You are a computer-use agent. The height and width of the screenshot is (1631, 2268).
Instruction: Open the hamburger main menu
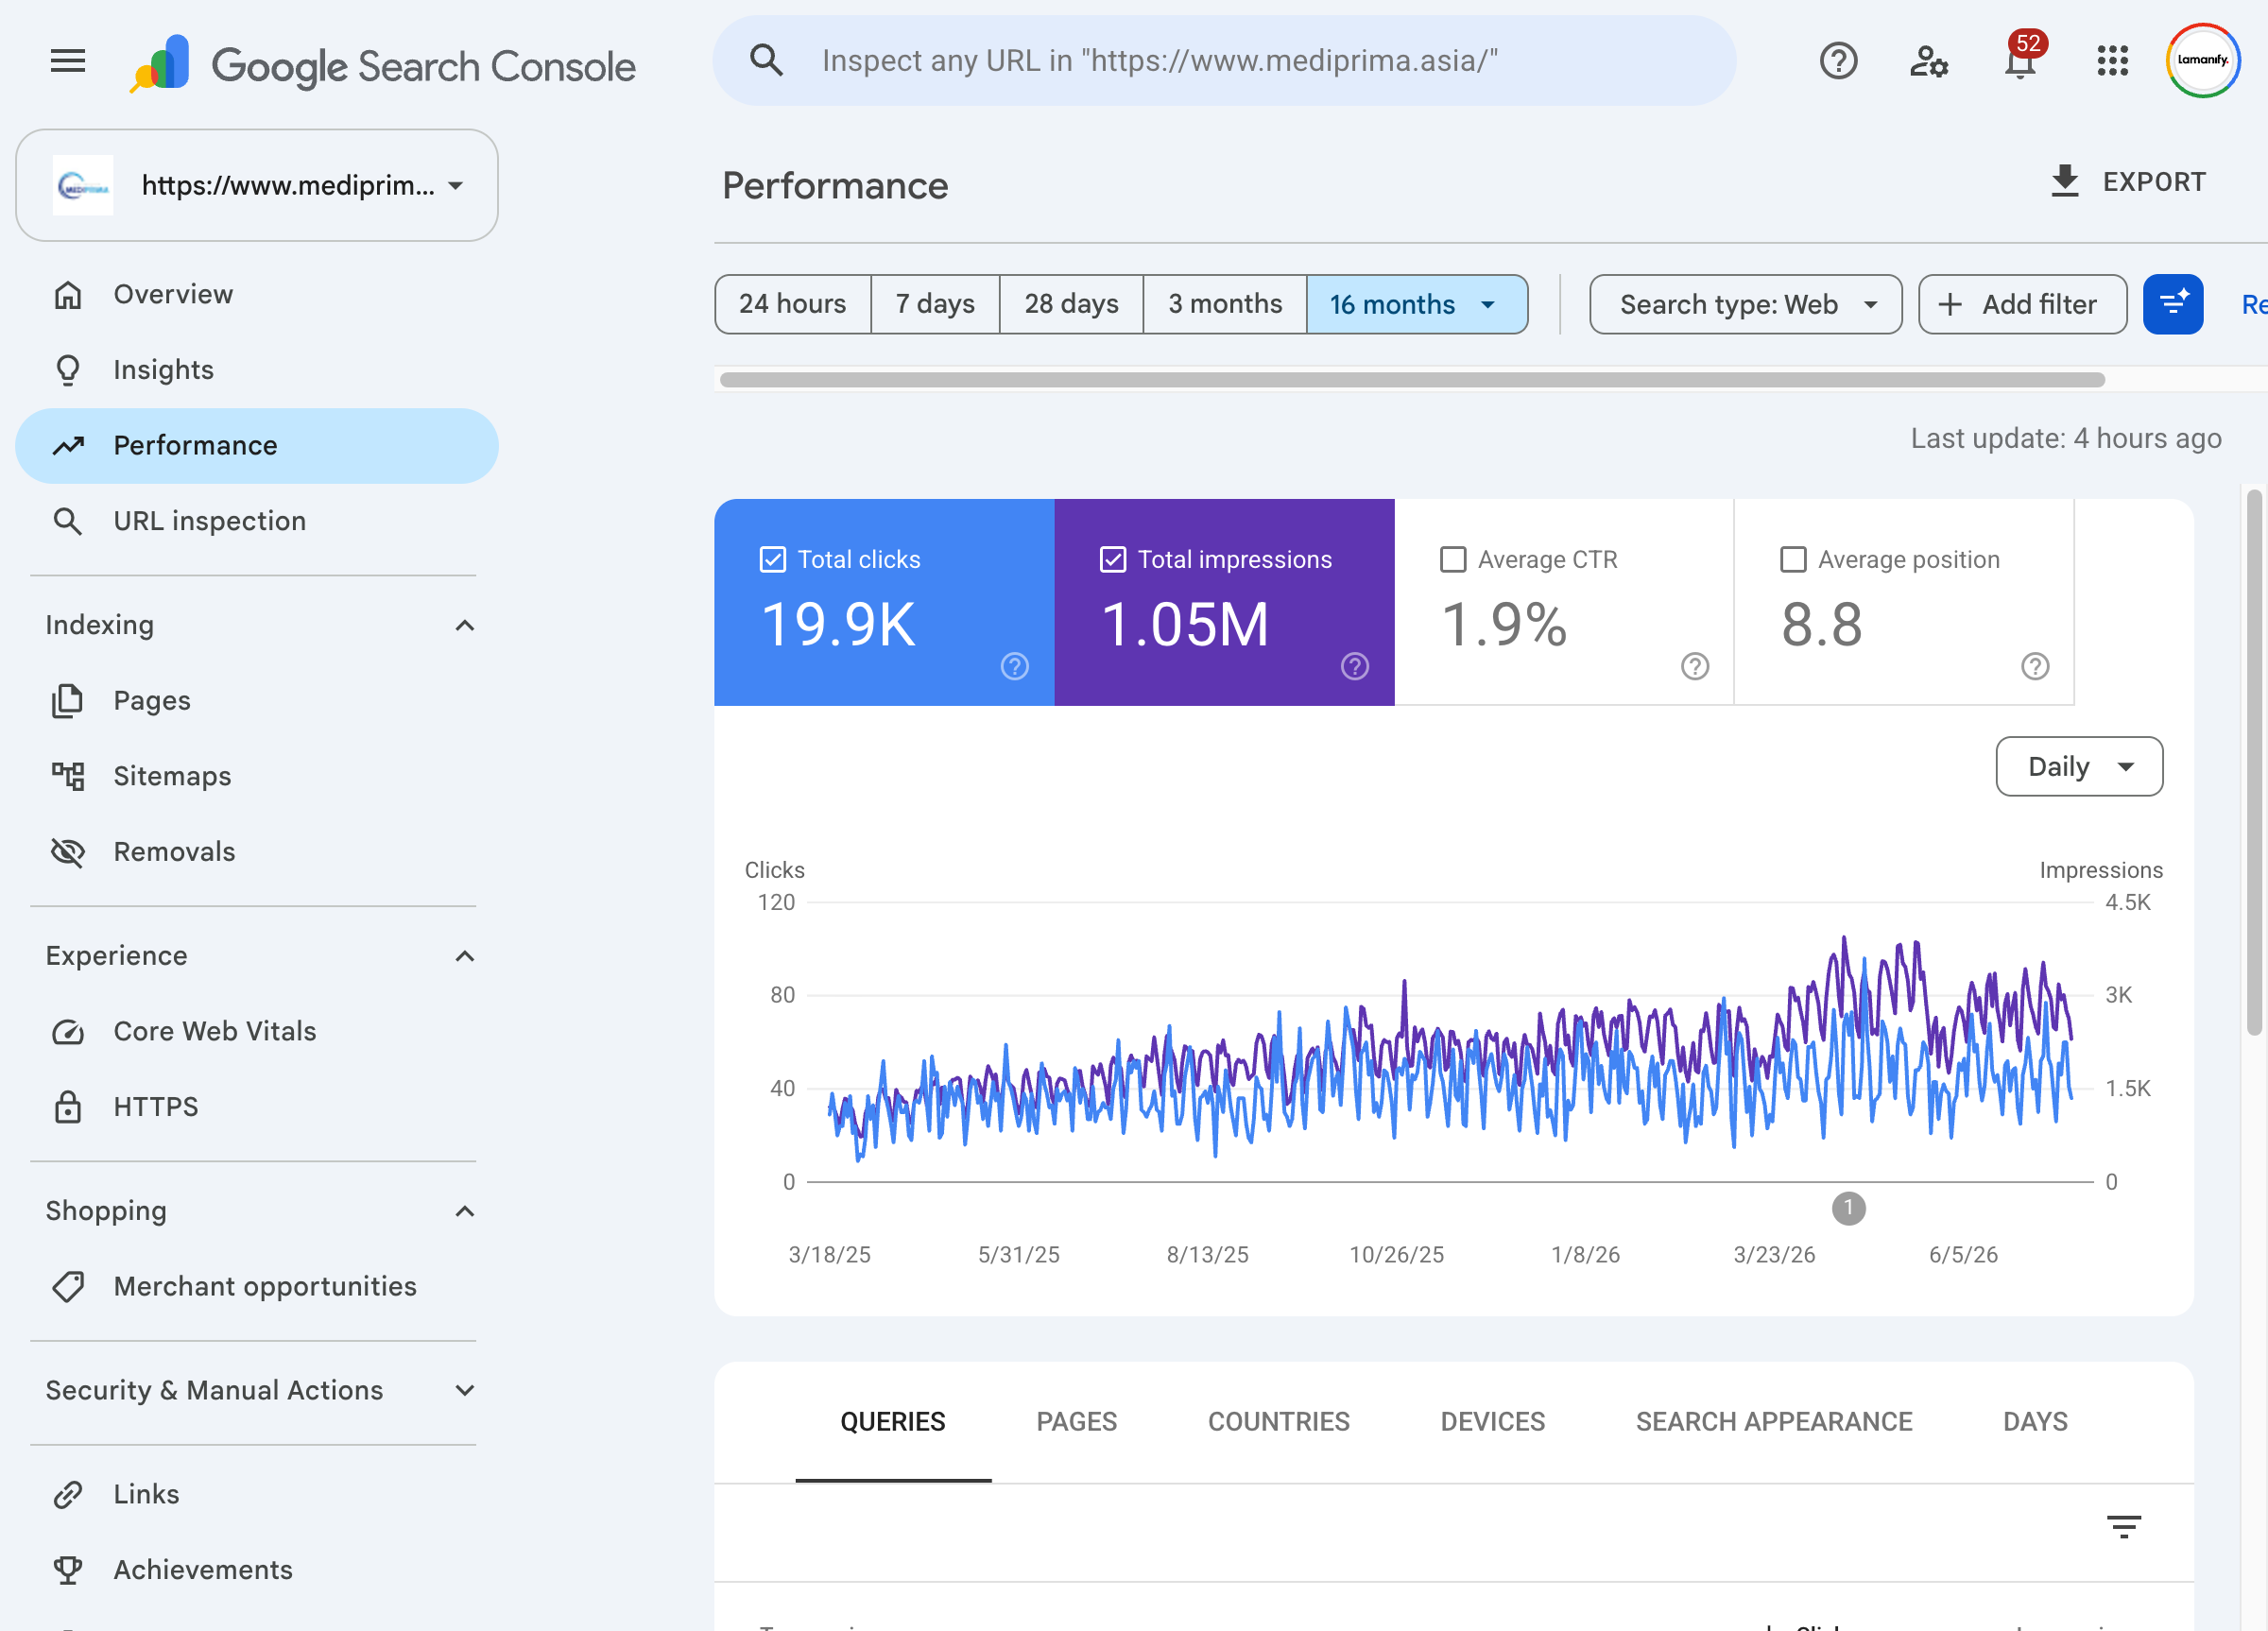[67, 62]
